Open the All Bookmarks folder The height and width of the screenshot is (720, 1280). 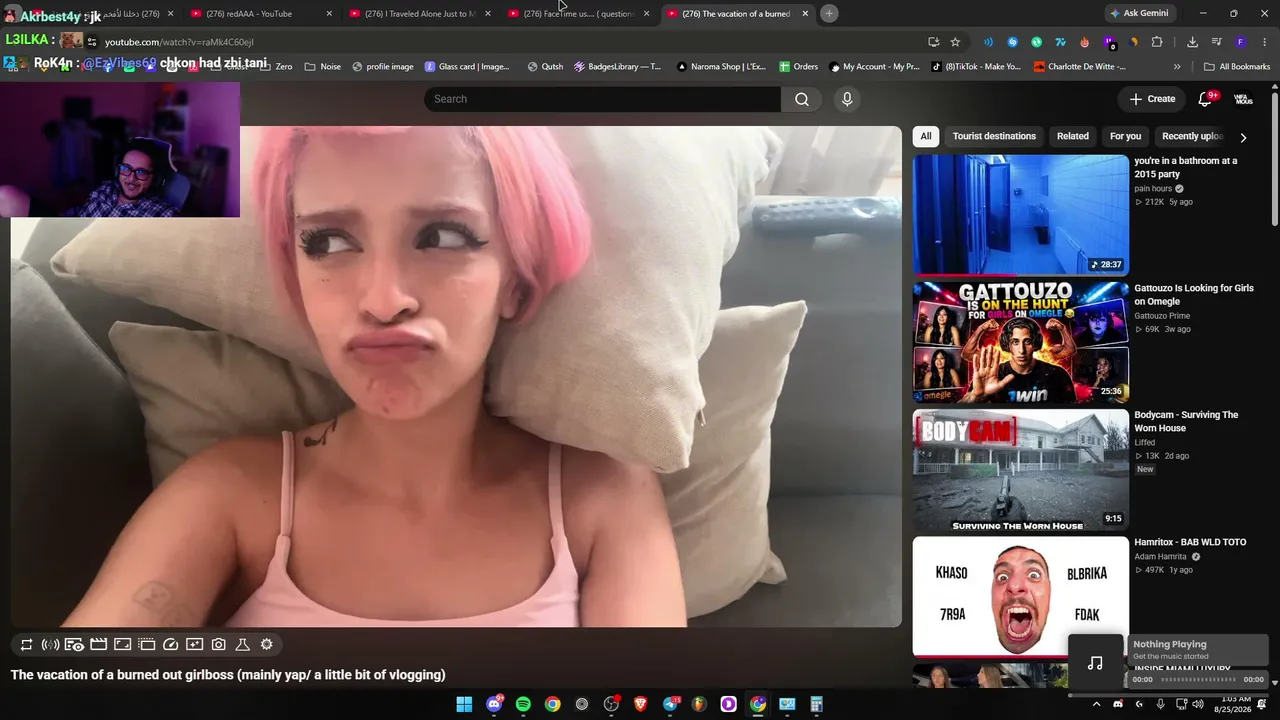(x=1237, y=67)
